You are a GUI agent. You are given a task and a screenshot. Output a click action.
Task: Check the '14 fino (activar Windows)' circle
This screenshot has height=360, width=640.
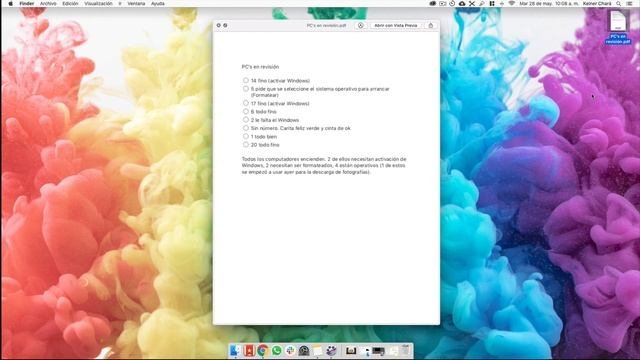click(x=246, y=80)
